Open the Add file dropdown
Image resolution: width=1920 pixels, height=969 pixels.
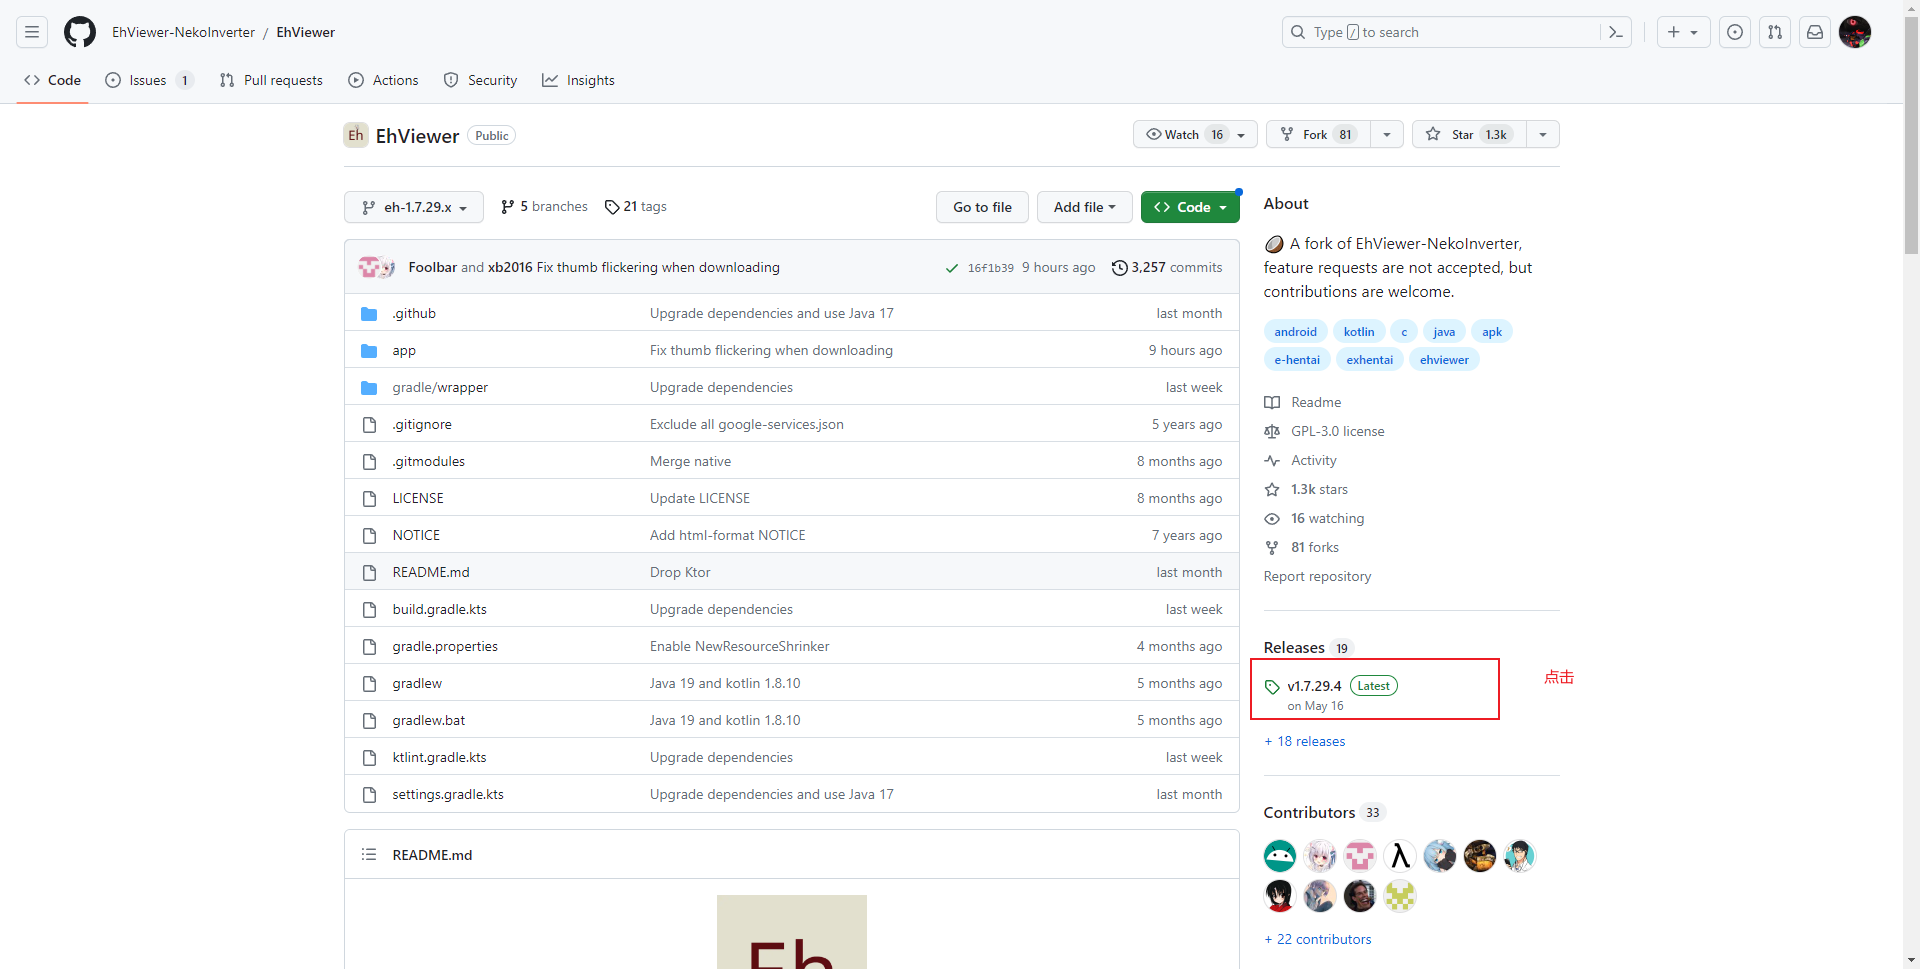pos(1084,207)
